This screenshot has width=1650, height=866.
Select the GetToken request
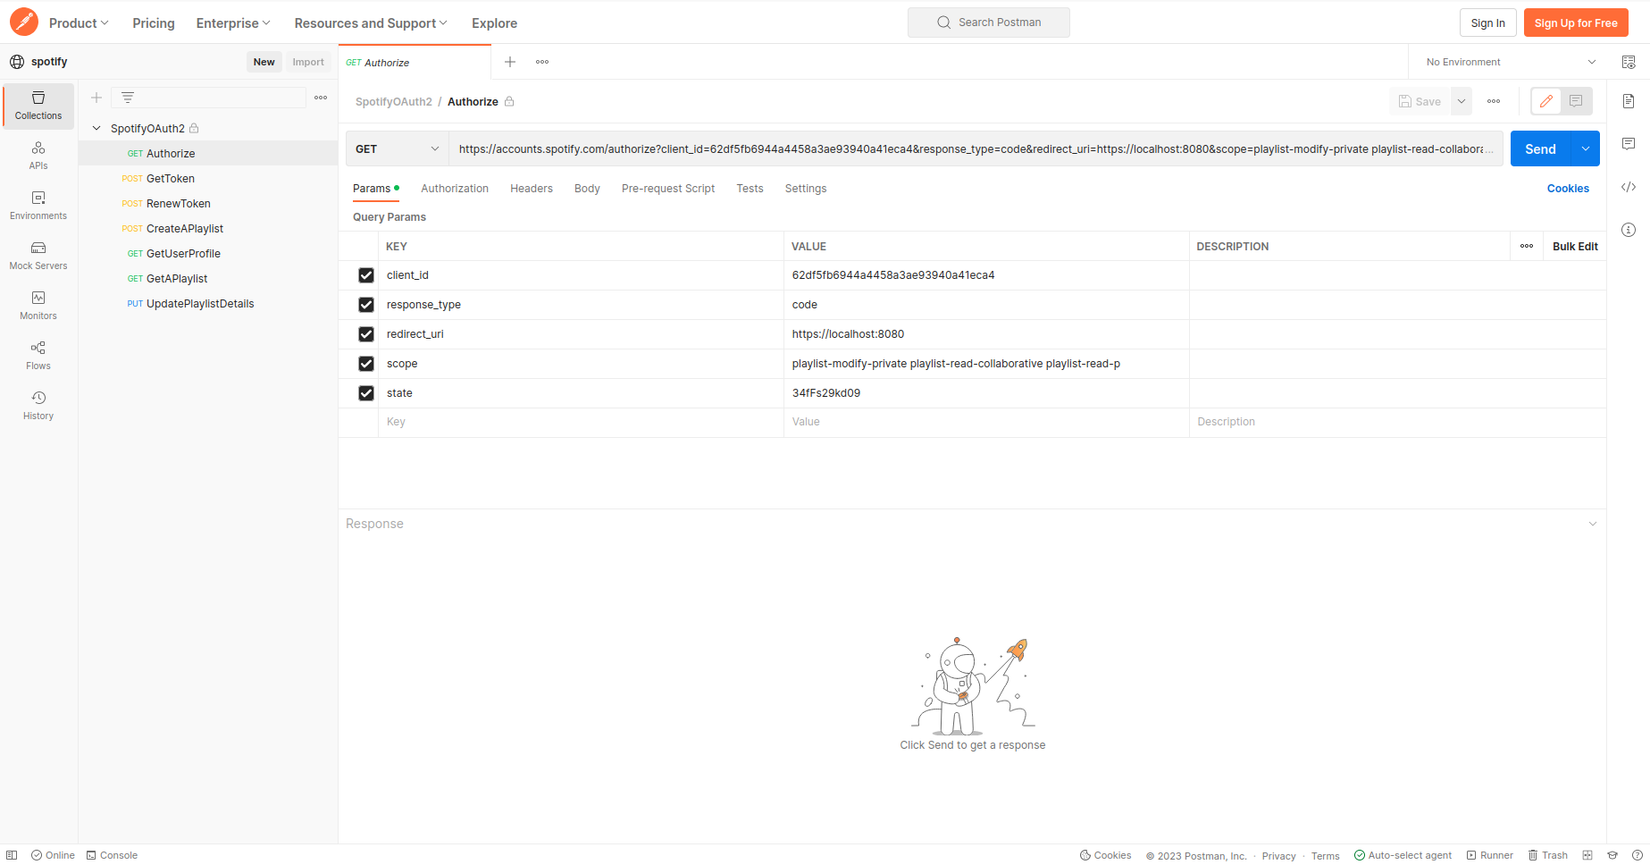209,179
